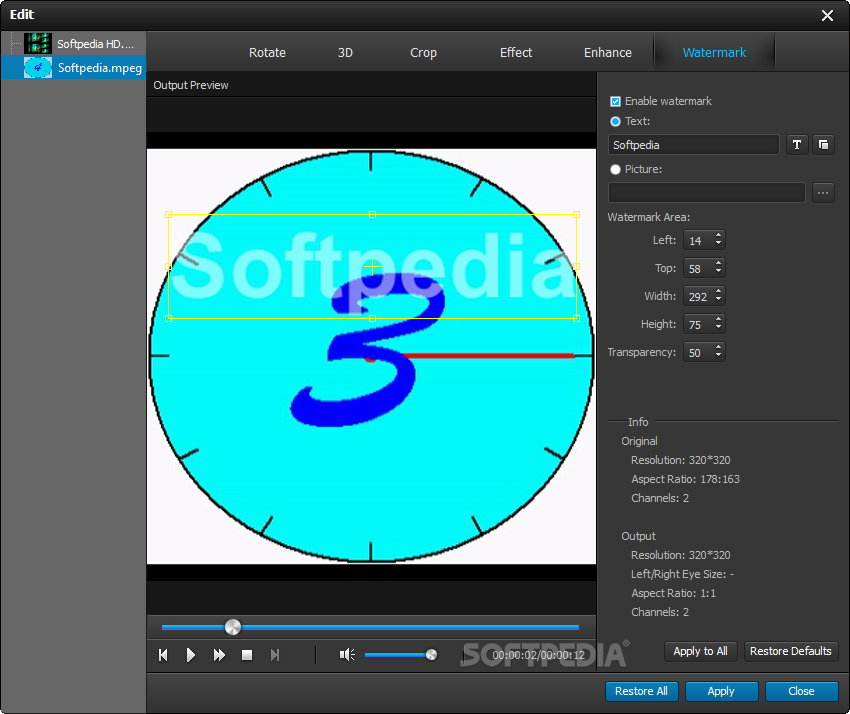The height and width of the screenshot is (714, 850).
Task: Select the Watermark tab
Action: click(714, 53)
